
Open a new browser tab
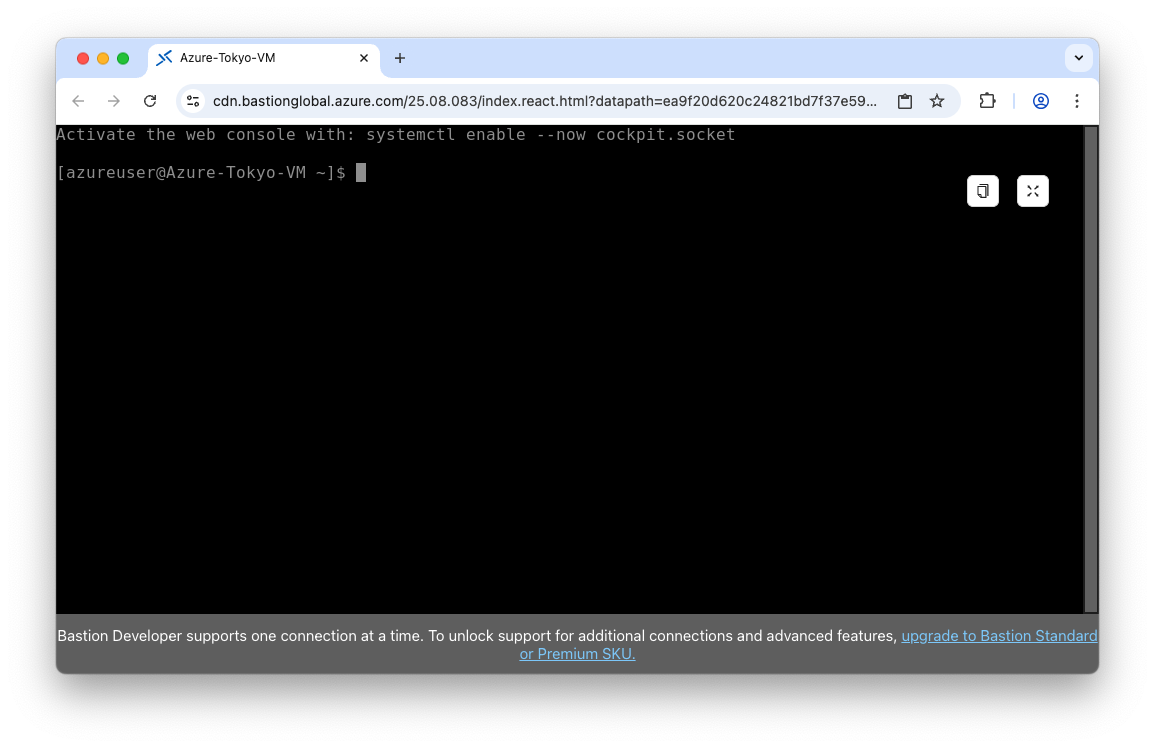coord(400,58)
